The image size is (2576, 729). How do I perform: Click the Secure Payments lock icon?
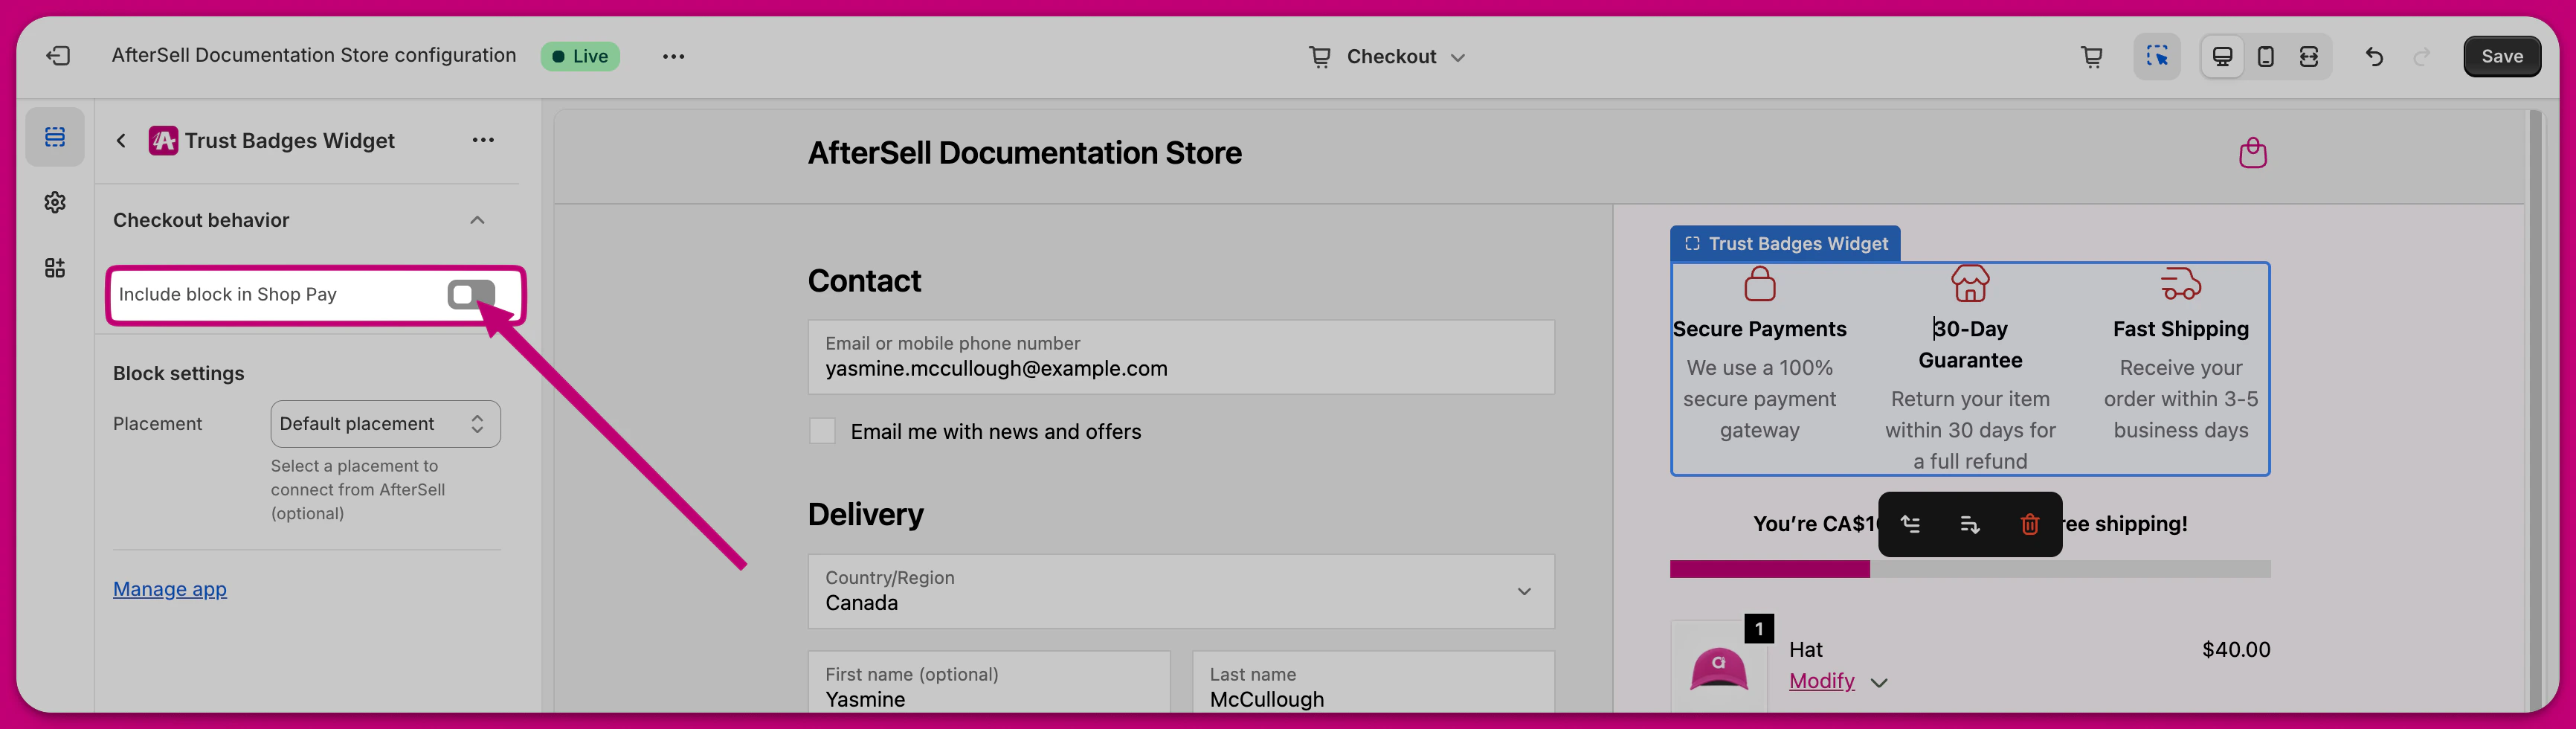point(1759,284)
